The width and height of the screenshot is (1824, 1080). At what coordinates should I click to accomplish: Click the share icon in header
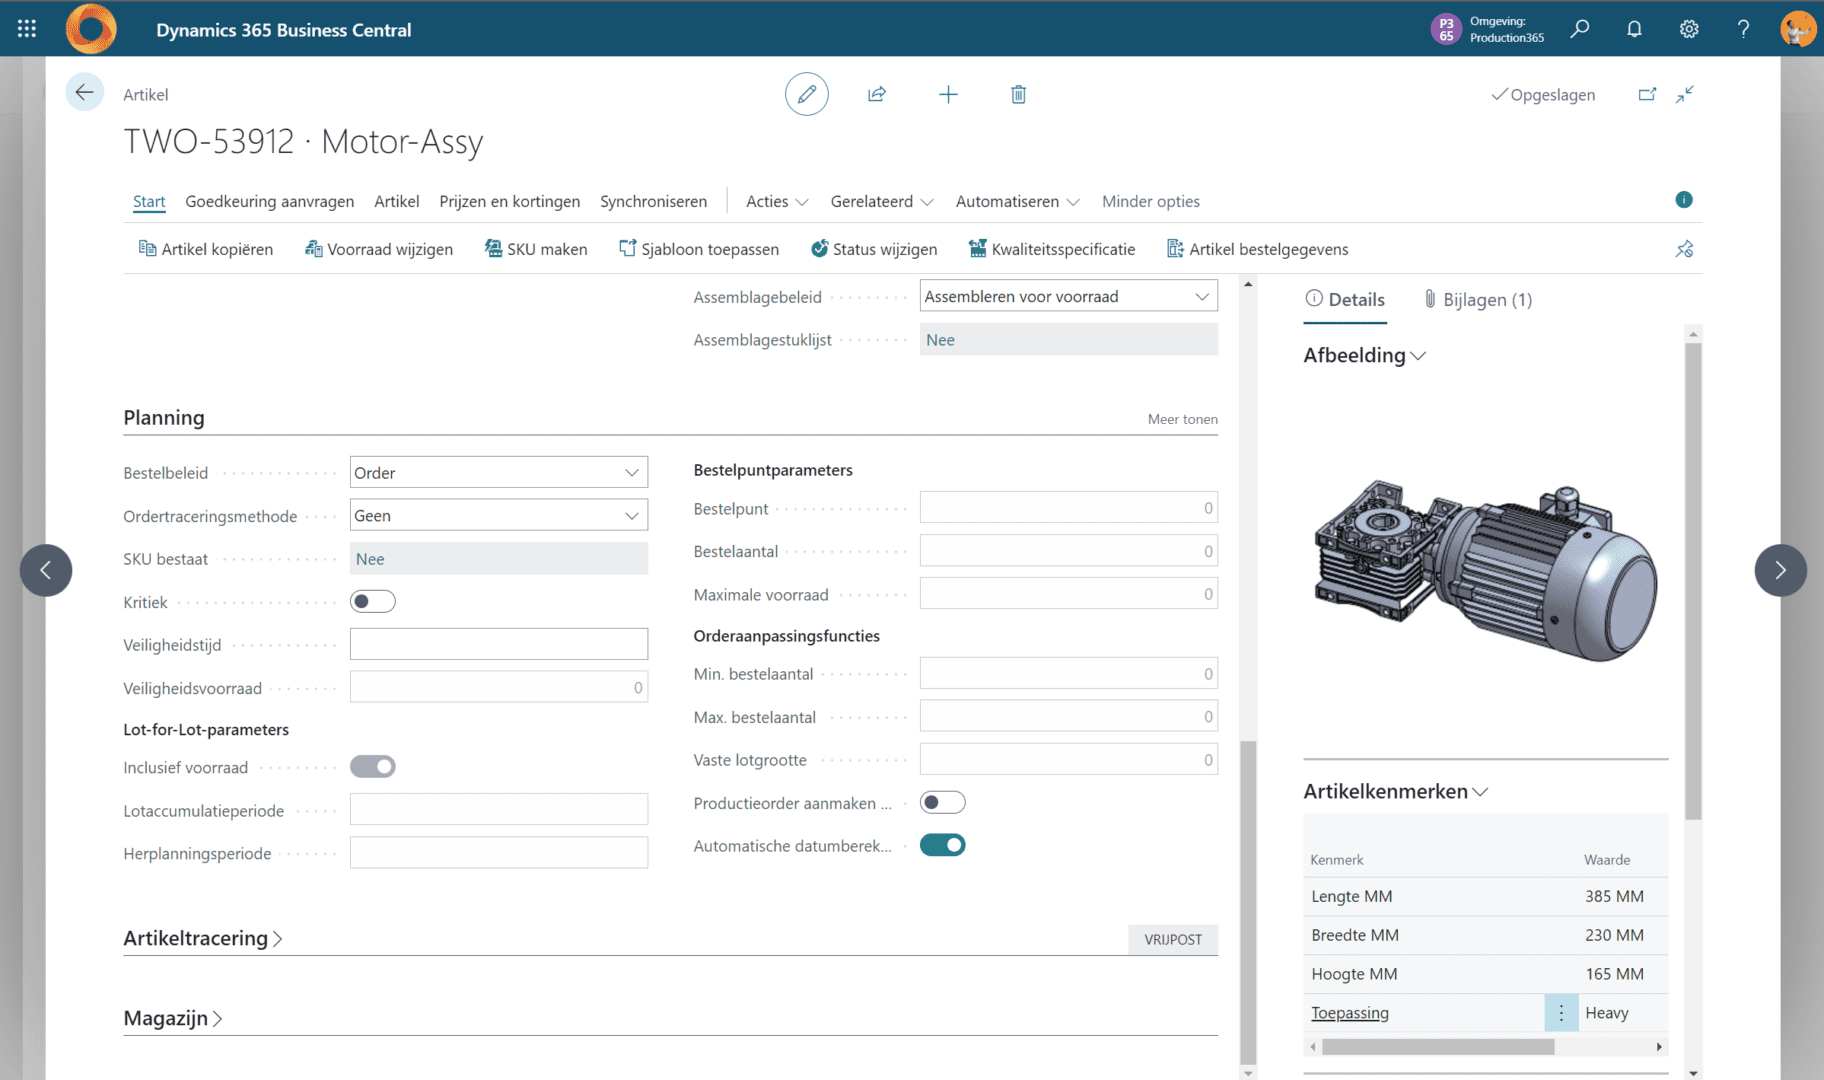point(877,94)
